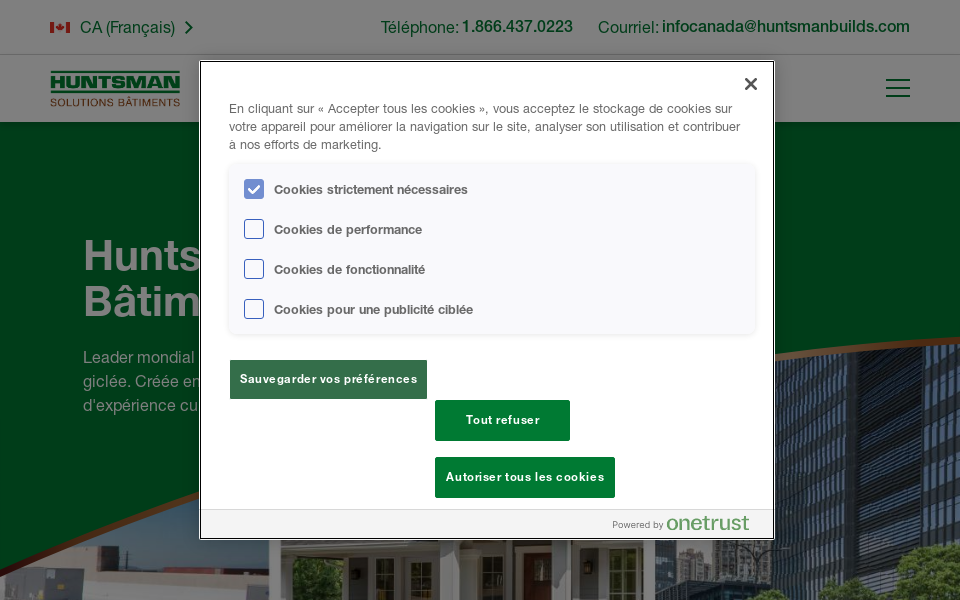
Task: Open the hamburger navigation menu
Action: (x=897, y=88)
